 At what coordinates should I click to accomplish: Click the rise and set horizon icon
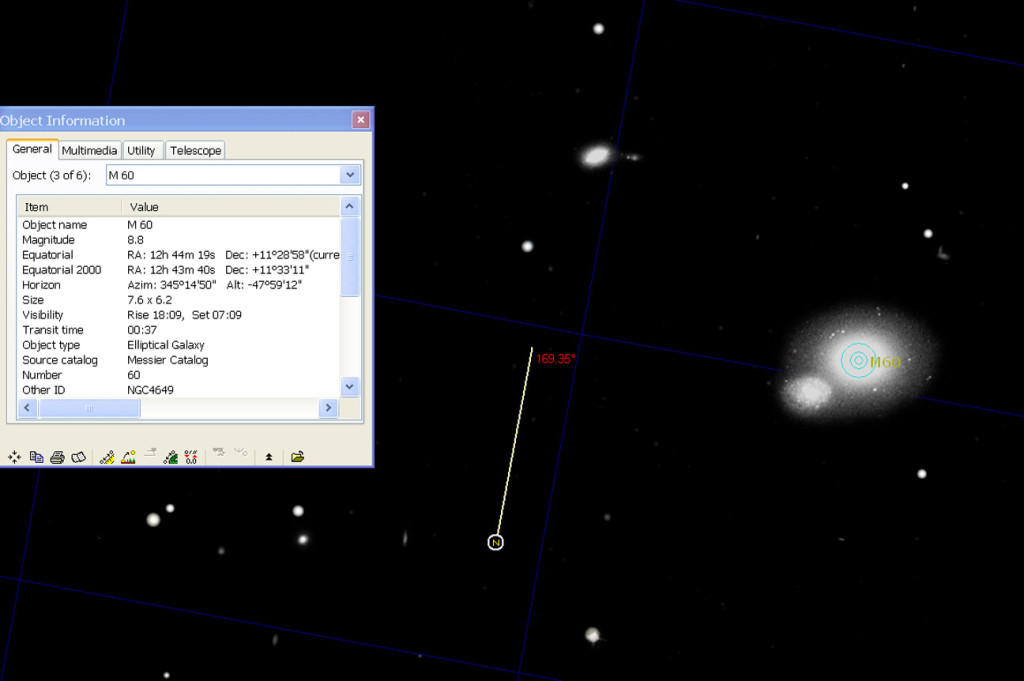coord(128,457)
